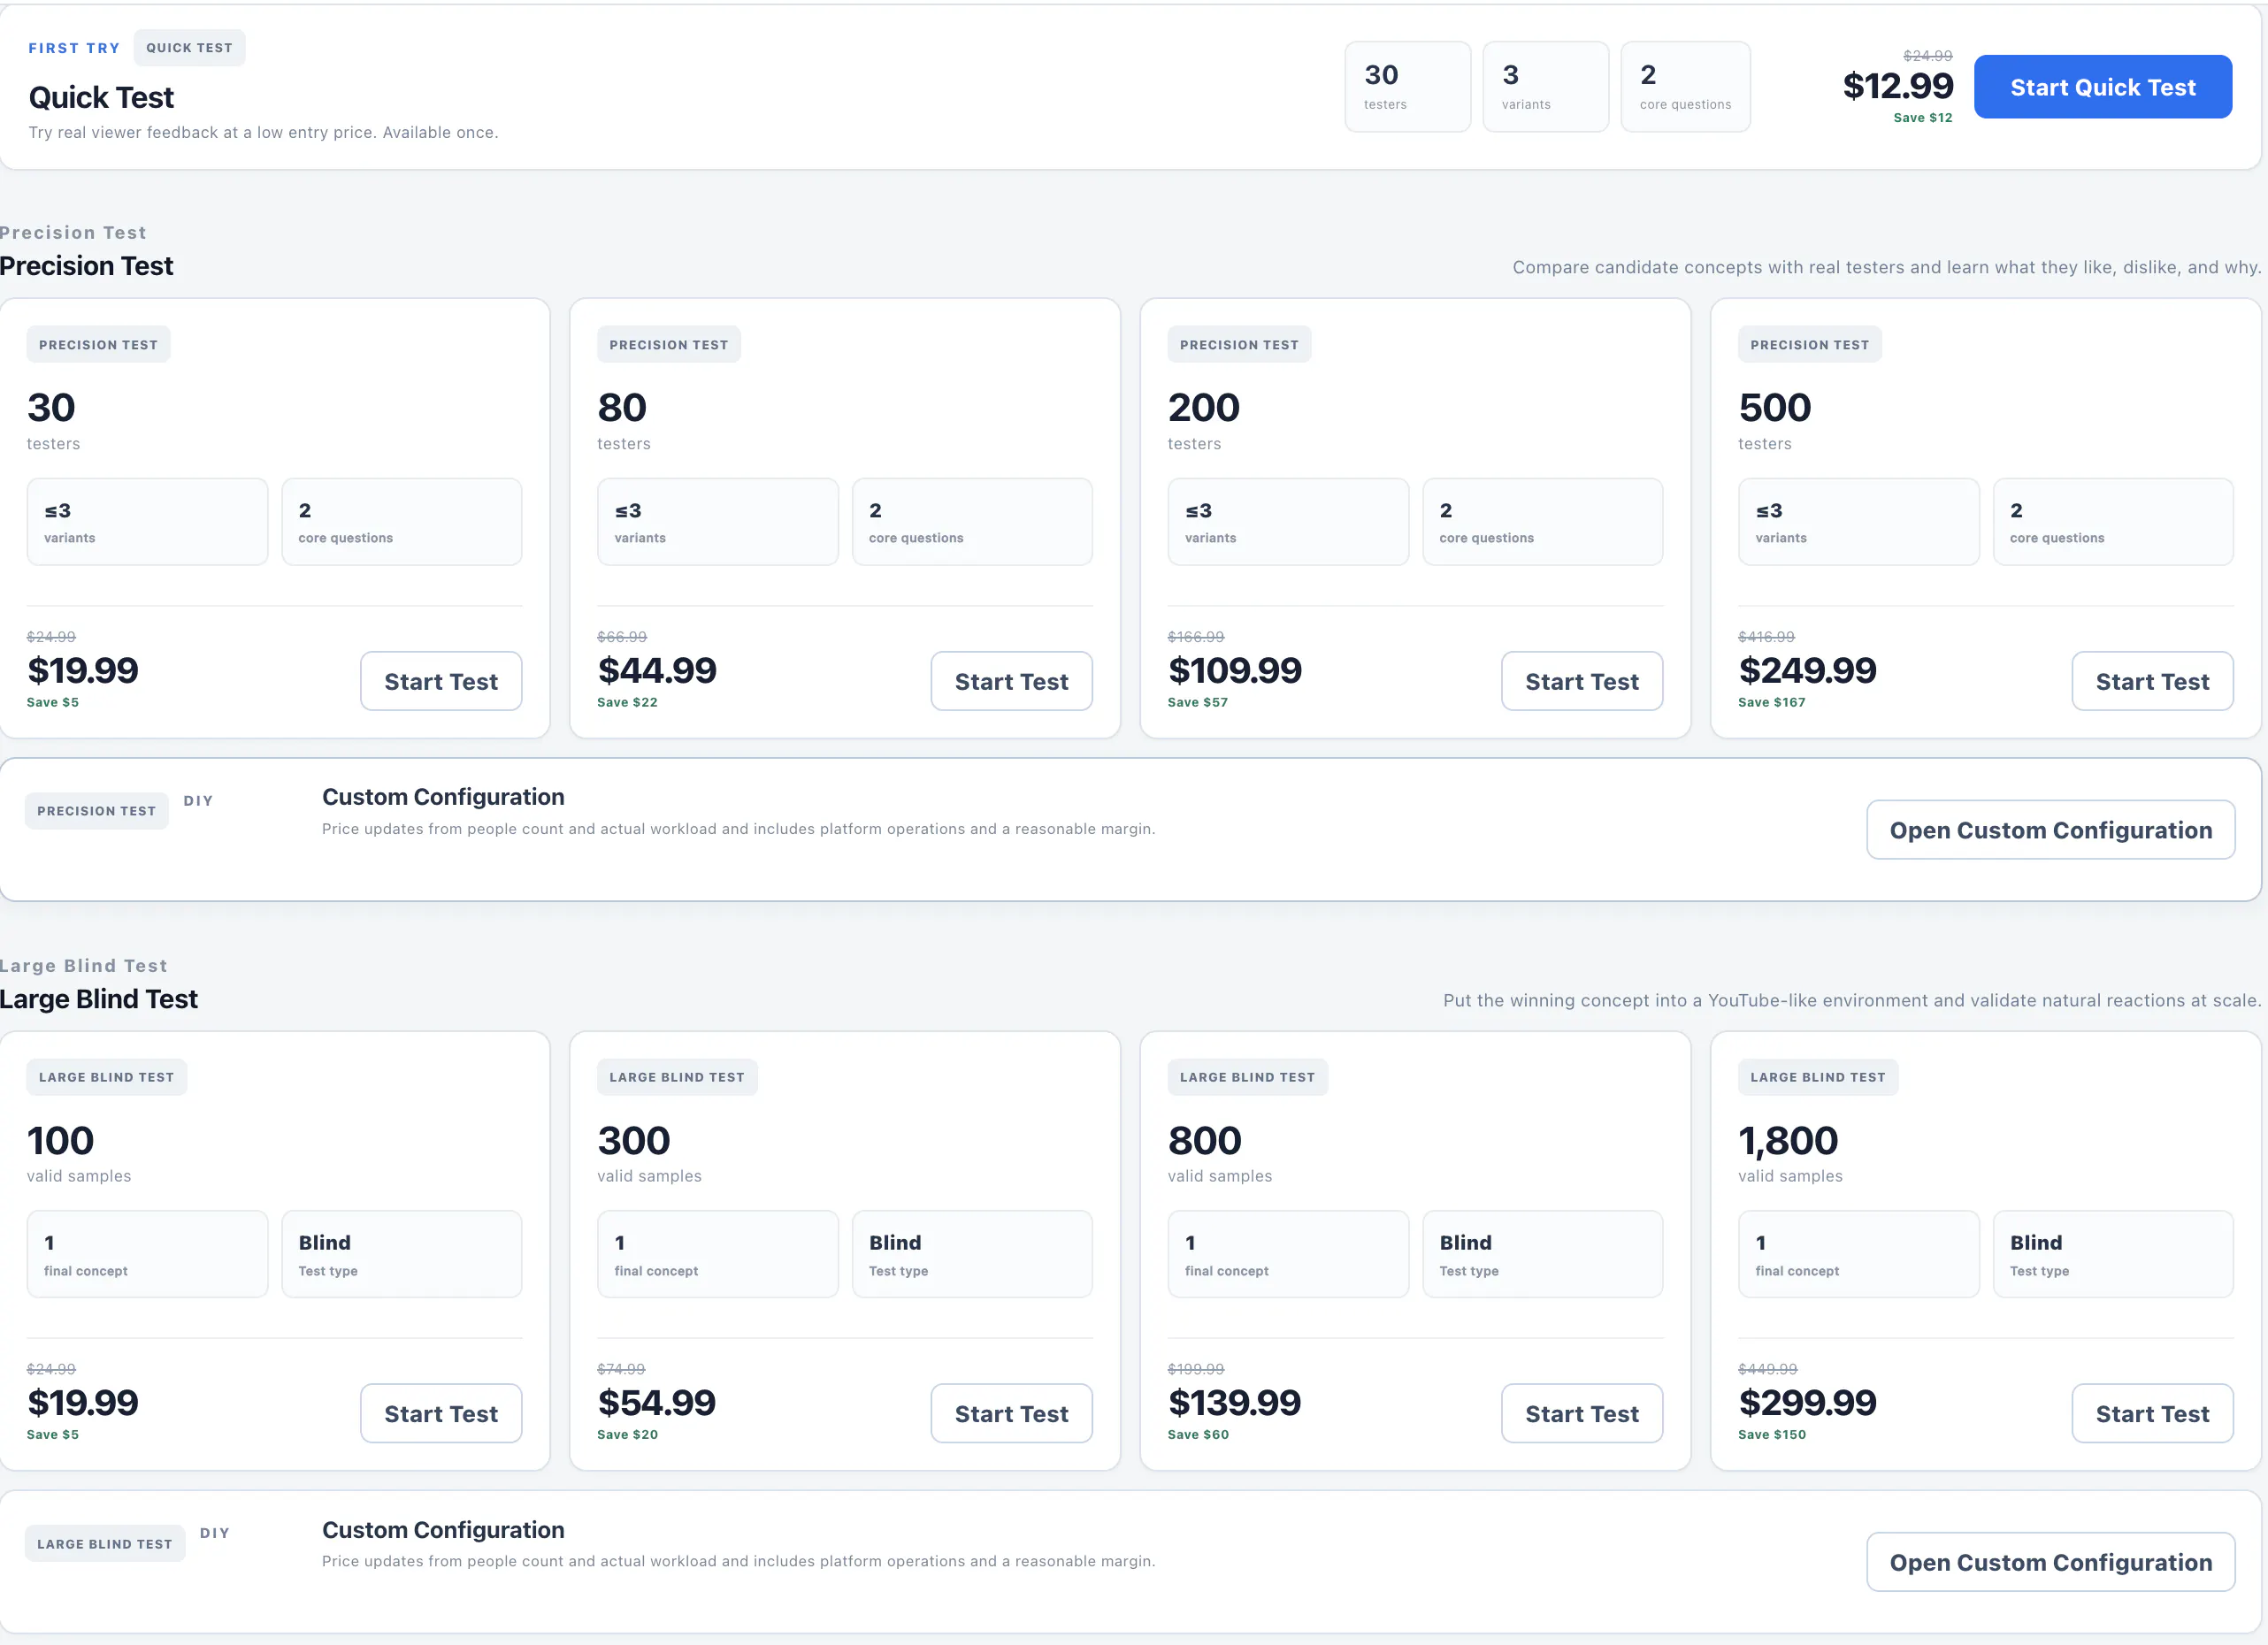2268x1645 pixels.
Task: Click the Precision Test section heading
Action: point(87,266)
